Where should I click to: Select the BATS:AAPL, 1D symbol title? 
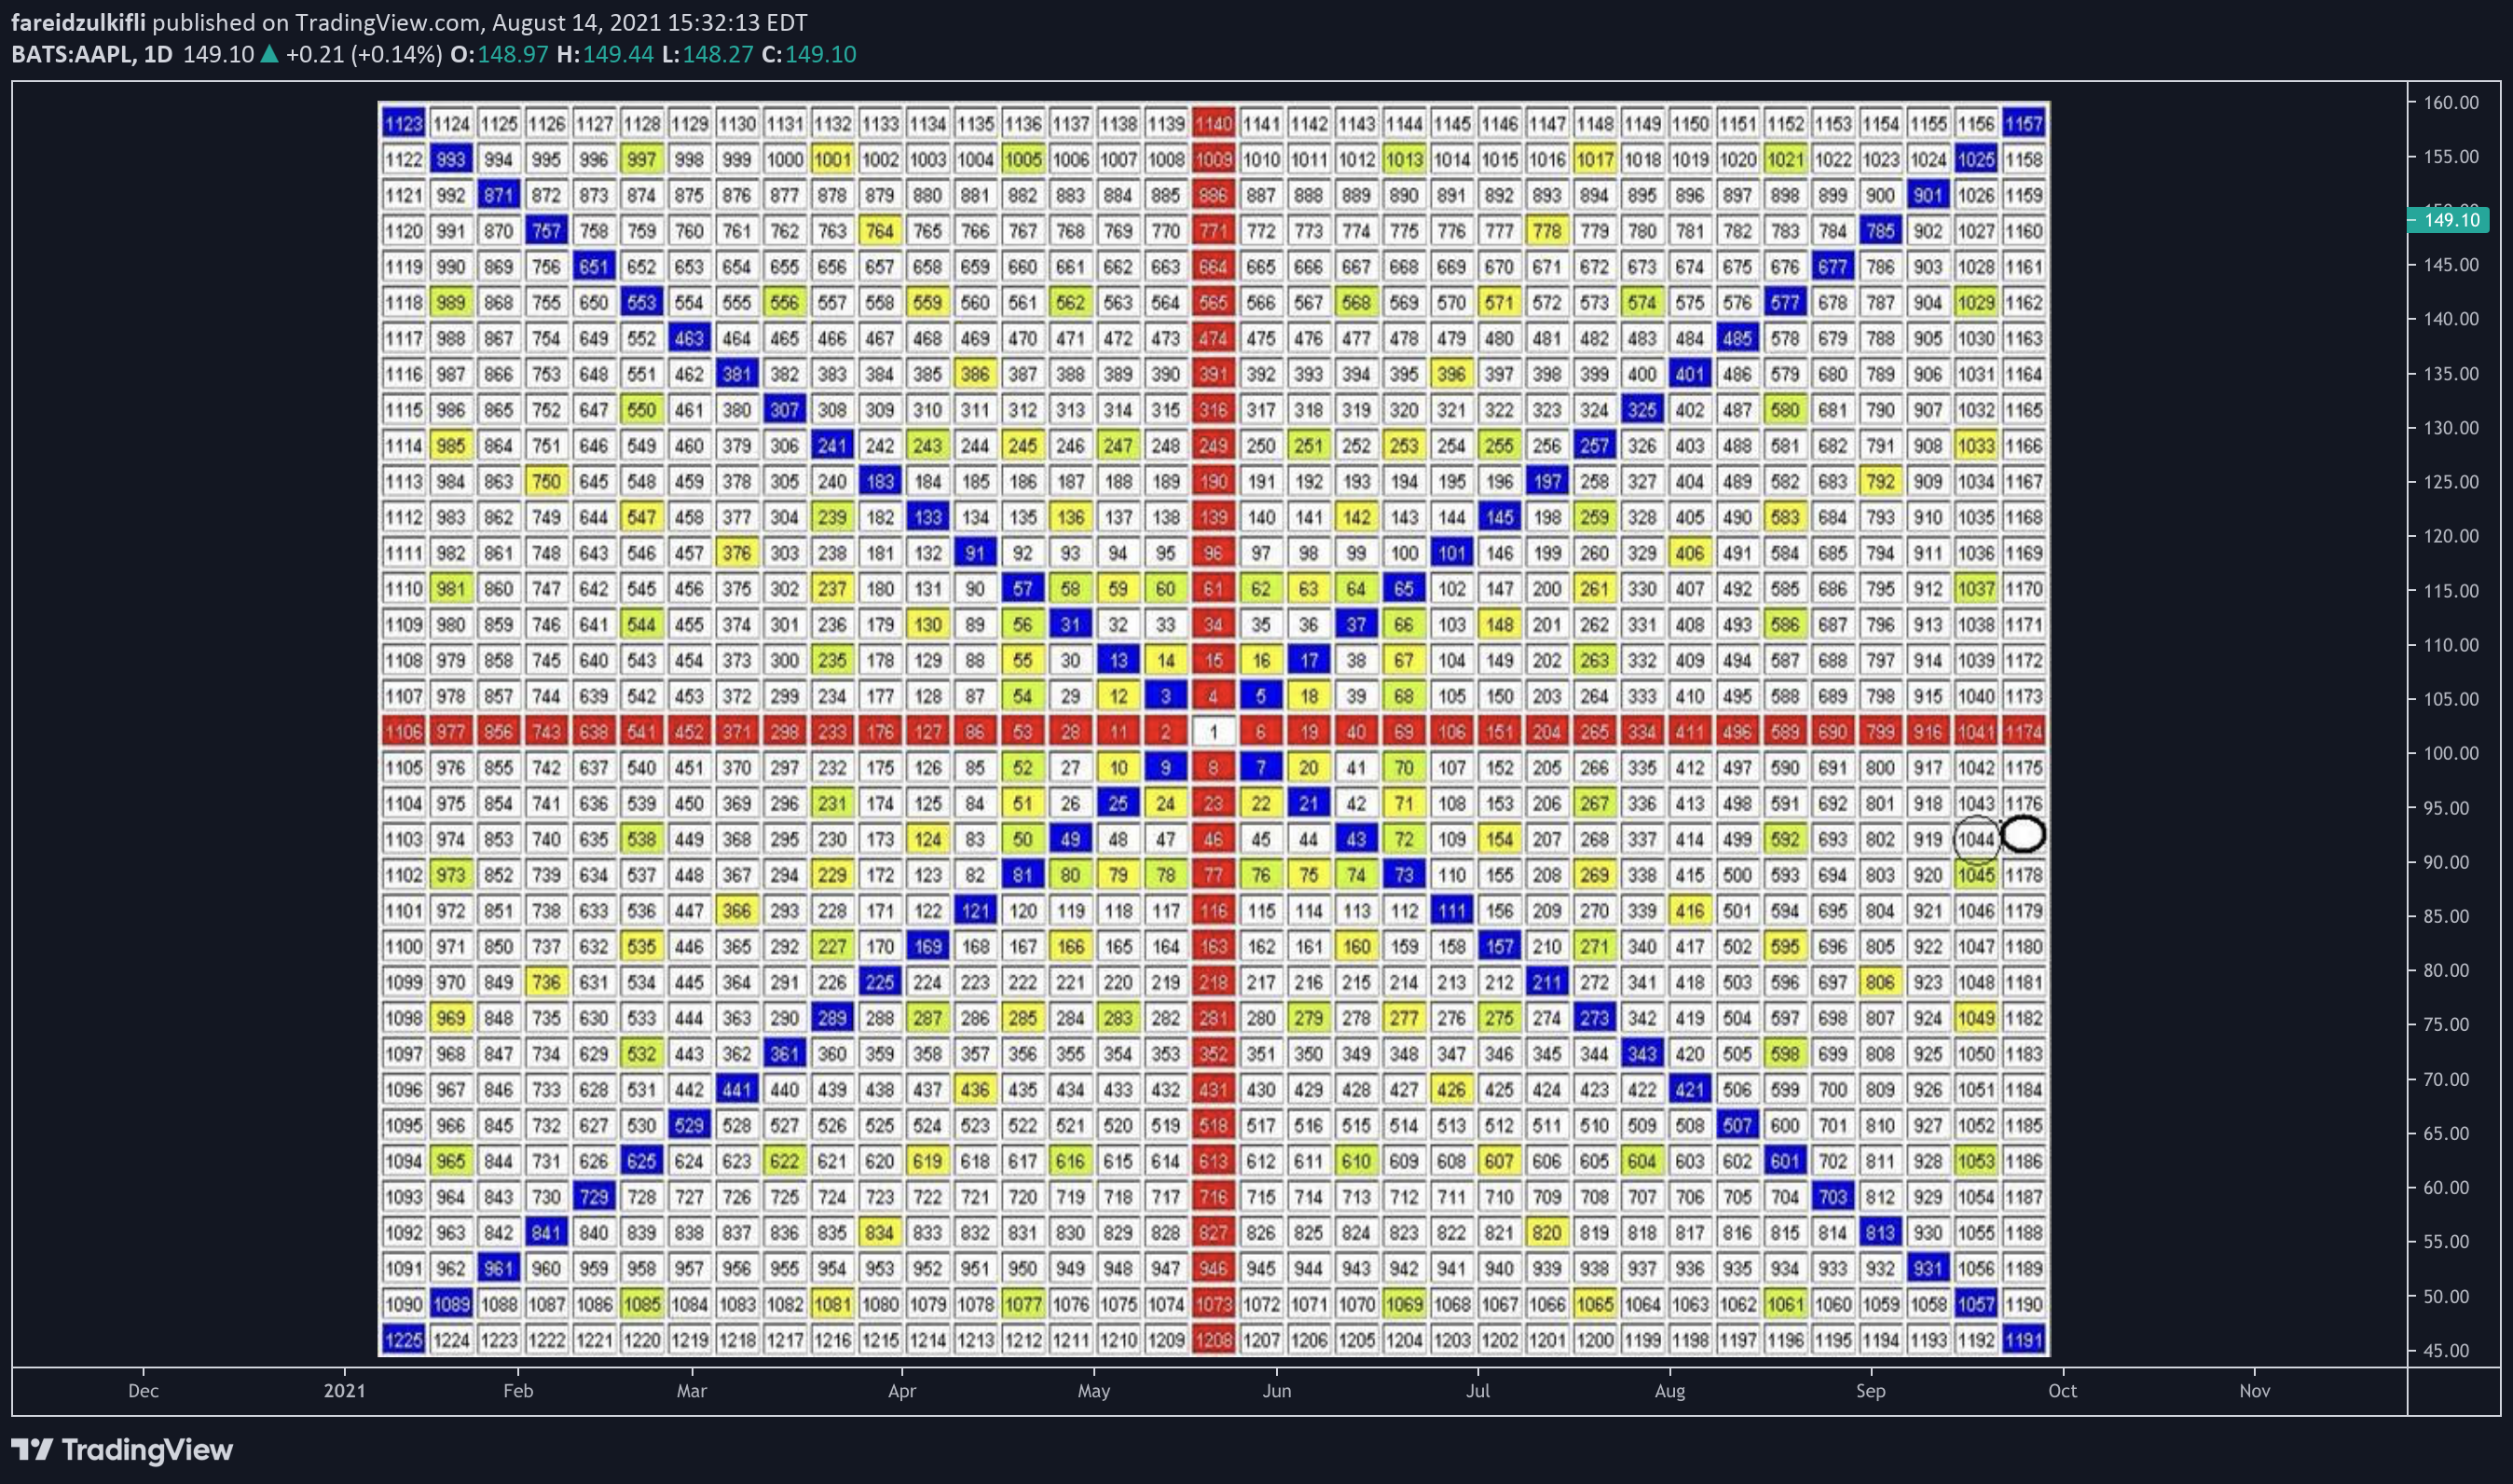pos(92,54)
